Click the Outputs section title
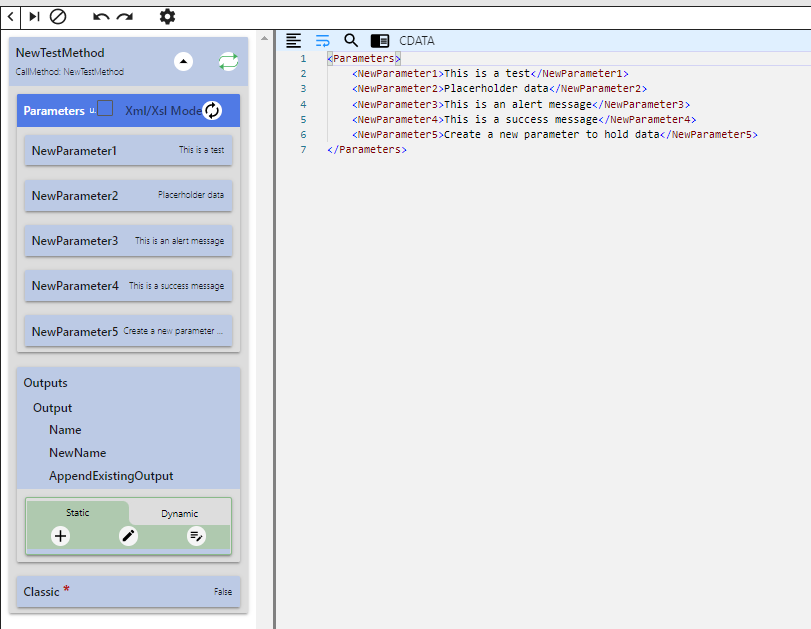The height and width of the screenshot is (629, 811). click(46, 383)
